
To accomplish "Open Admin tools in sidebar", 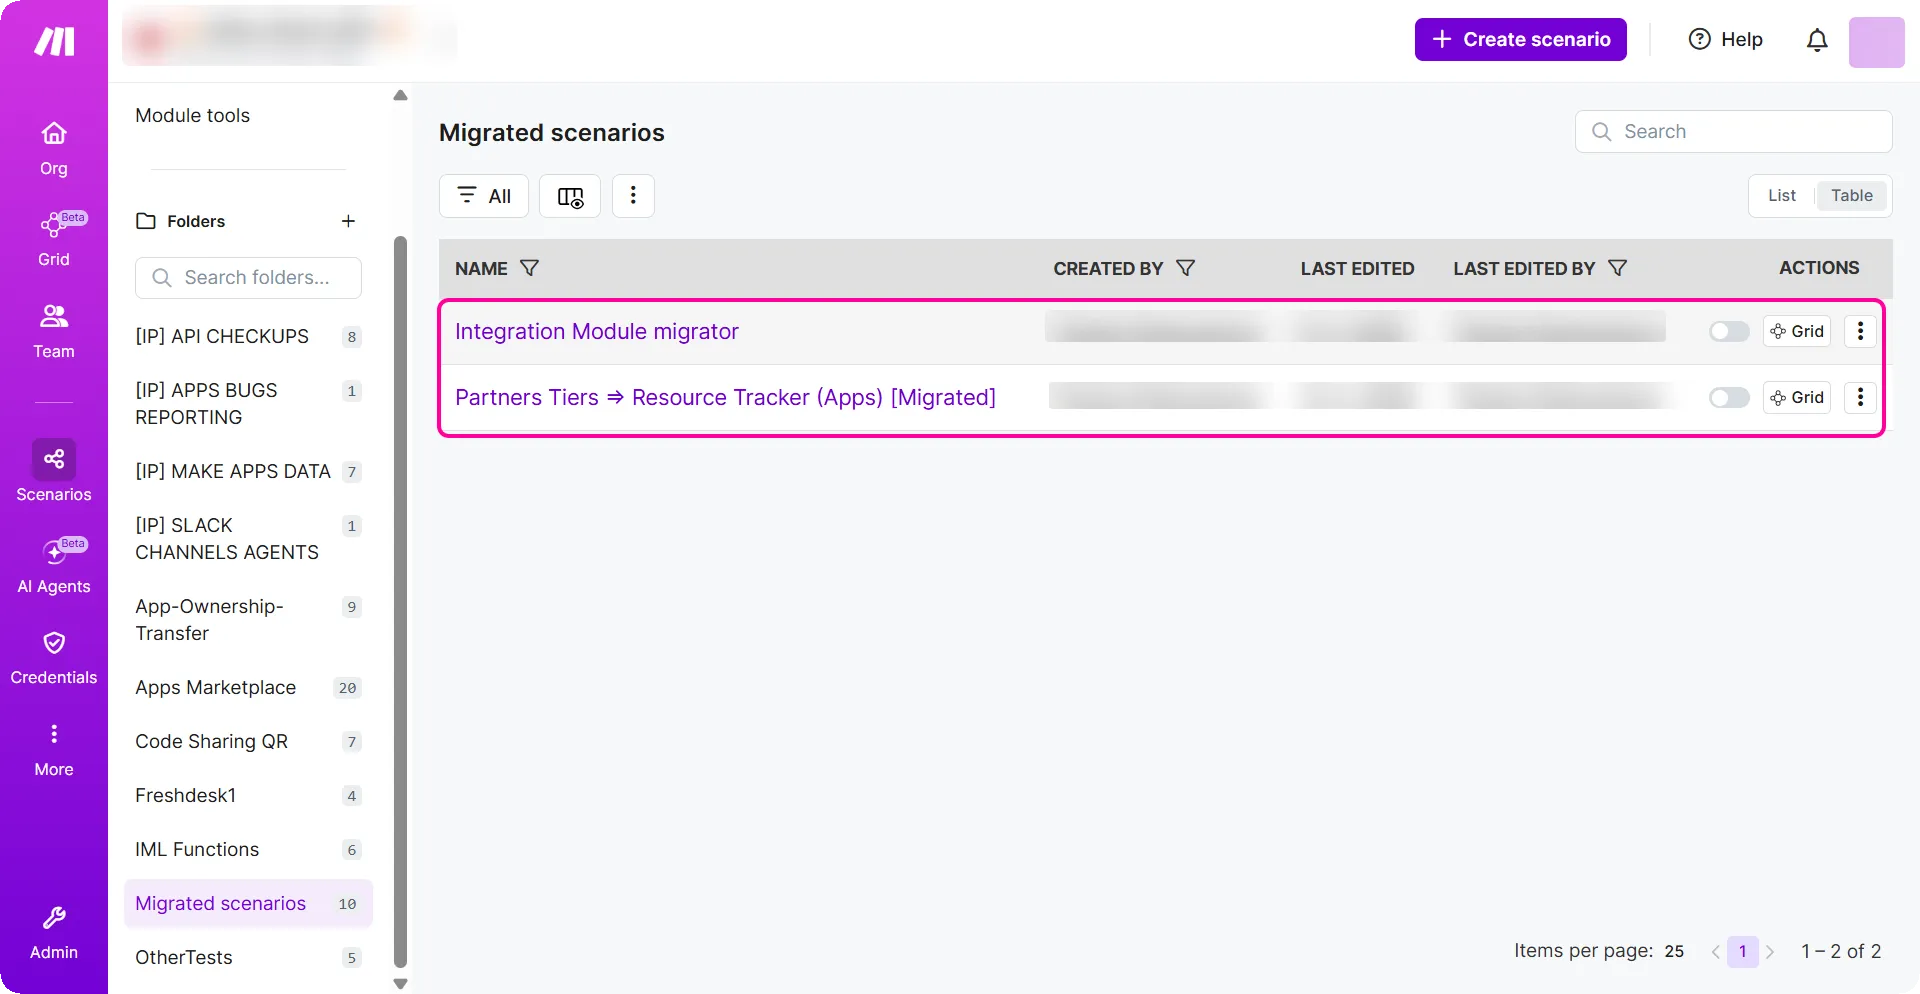I will pos(54,933).
